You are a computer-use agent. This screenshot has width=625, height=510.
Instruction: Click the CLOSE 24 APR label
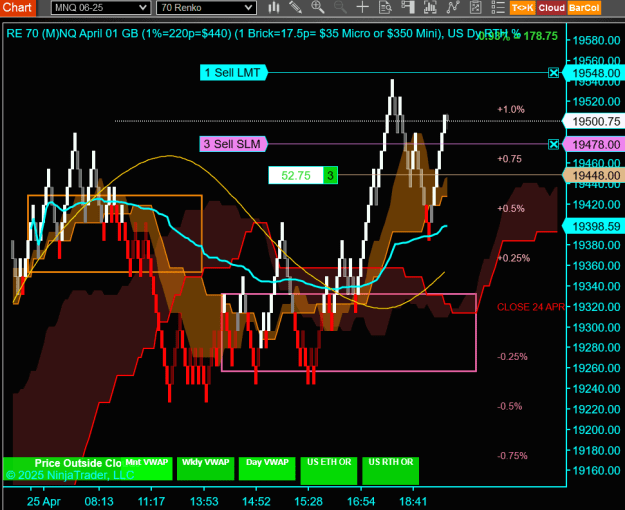tap(531, 307)
